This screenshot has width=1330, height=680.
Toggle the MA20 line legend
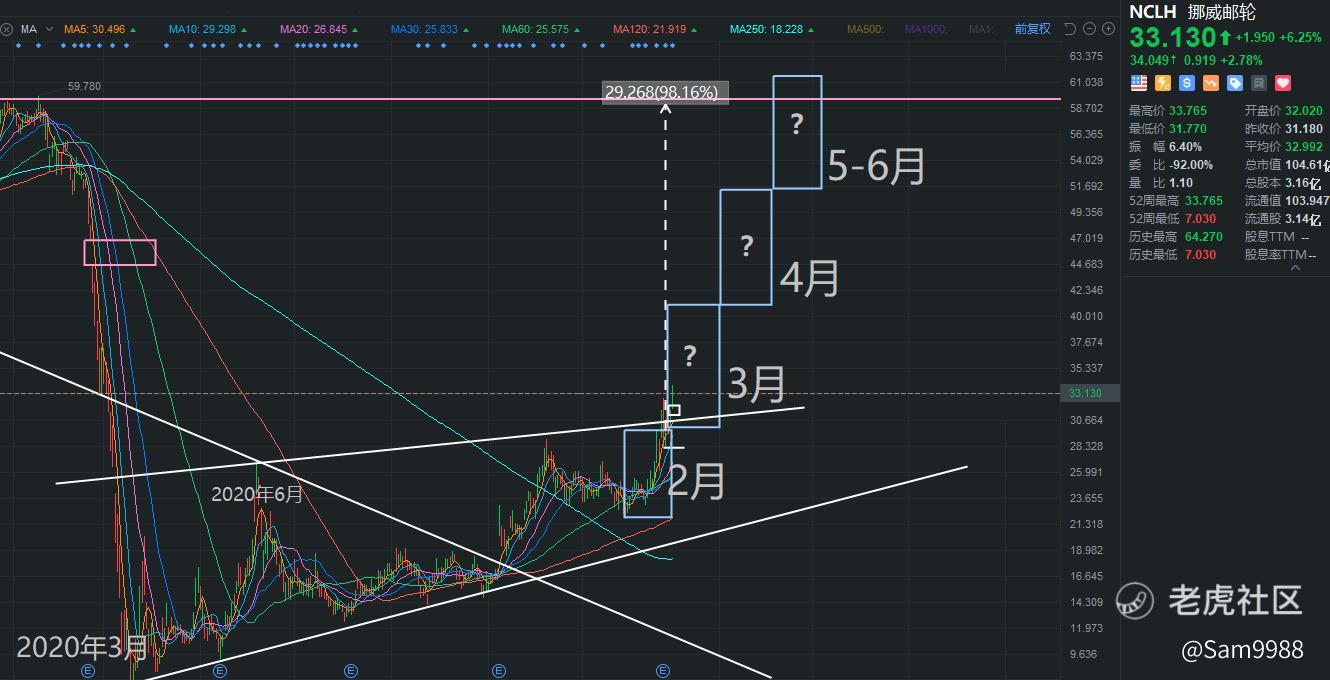click(x=313, y=29)
